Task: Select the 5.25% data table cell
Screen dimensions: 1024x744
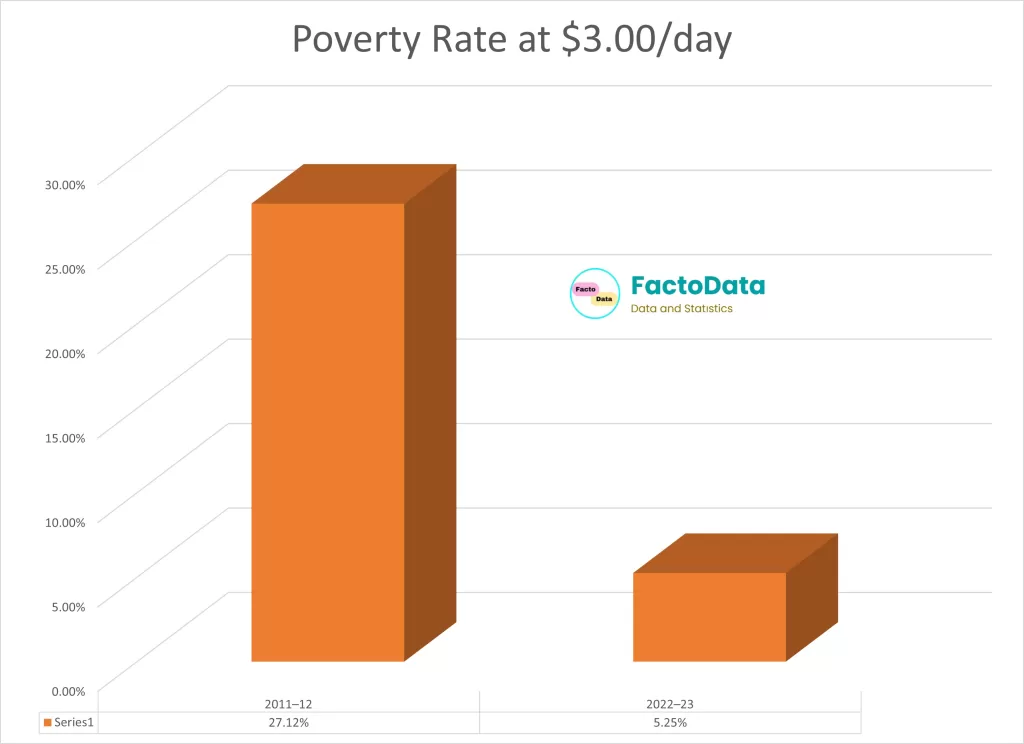Action: click(x=670, y=722)
